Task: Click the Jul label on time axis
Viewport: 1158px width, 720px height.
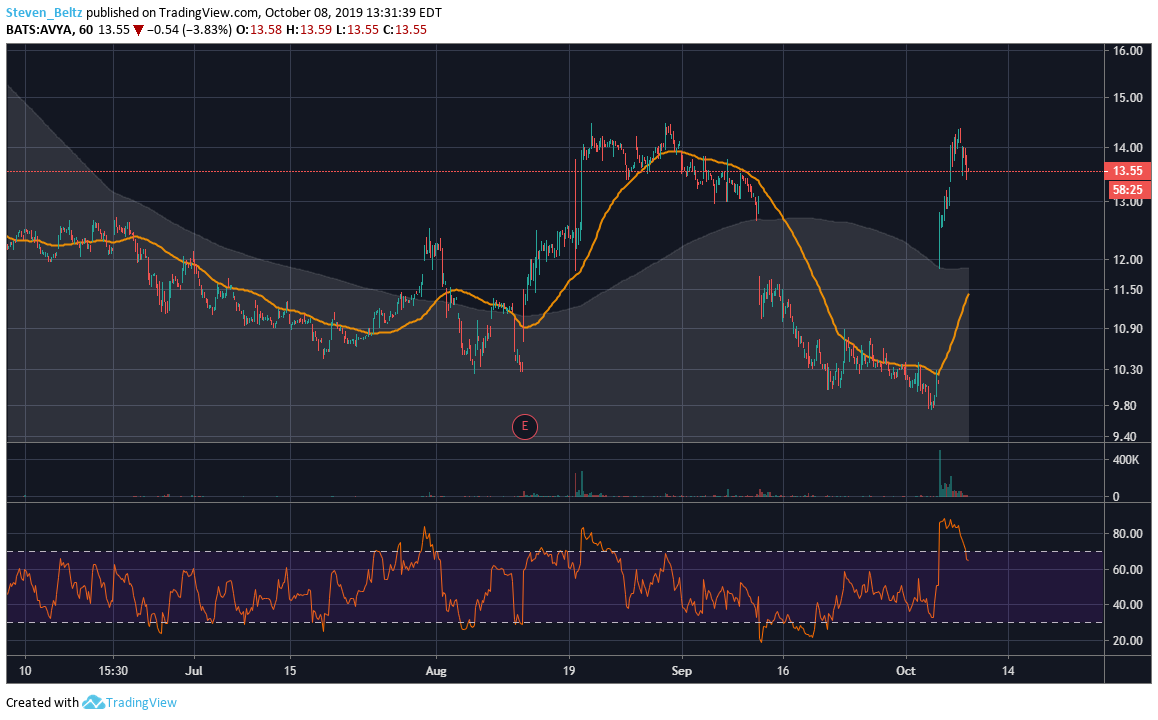Action: point(194,671)
